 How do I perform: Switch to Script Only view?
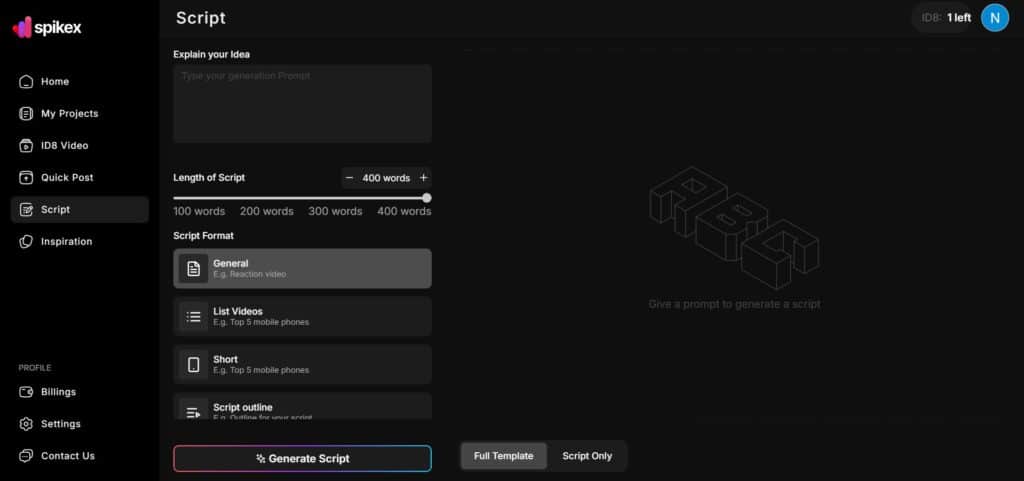click(x=587, y=456)
